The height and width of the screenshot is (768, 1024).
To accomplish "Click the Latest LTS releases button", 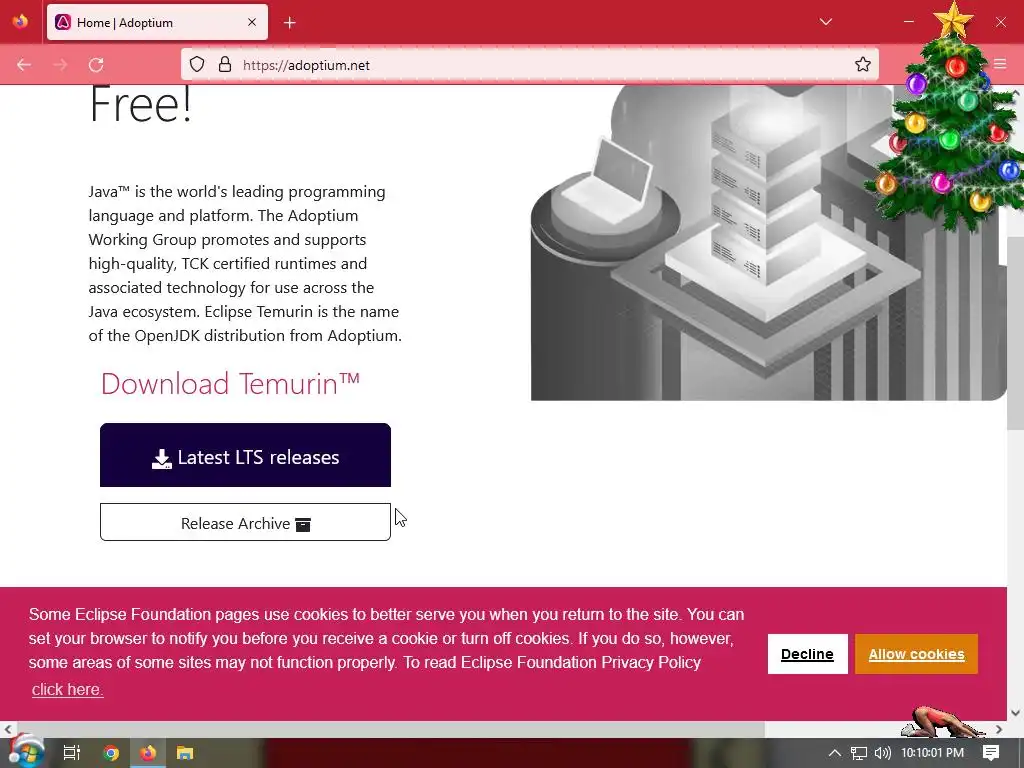I will (x=245, y=455).
